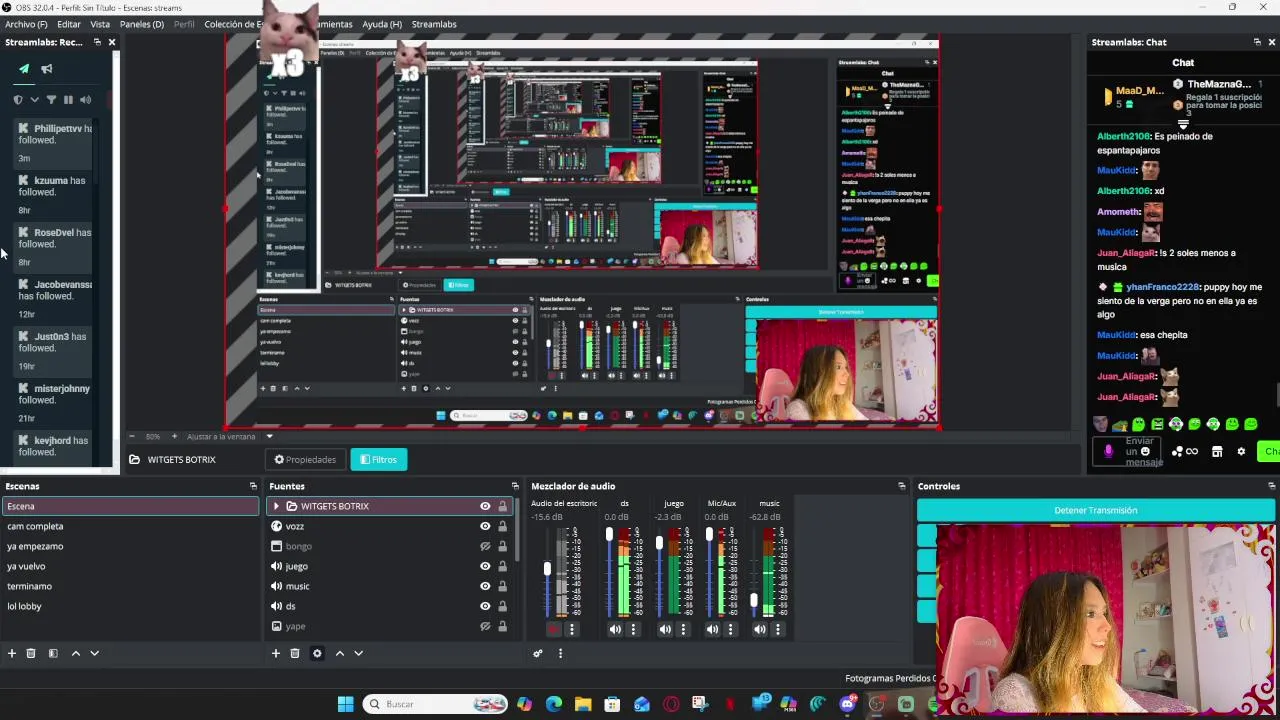Undock the Streamlabs Recent Events panel
This screenshot has width=1280, height=720.
pyautogui.click(x=97, y=42)
